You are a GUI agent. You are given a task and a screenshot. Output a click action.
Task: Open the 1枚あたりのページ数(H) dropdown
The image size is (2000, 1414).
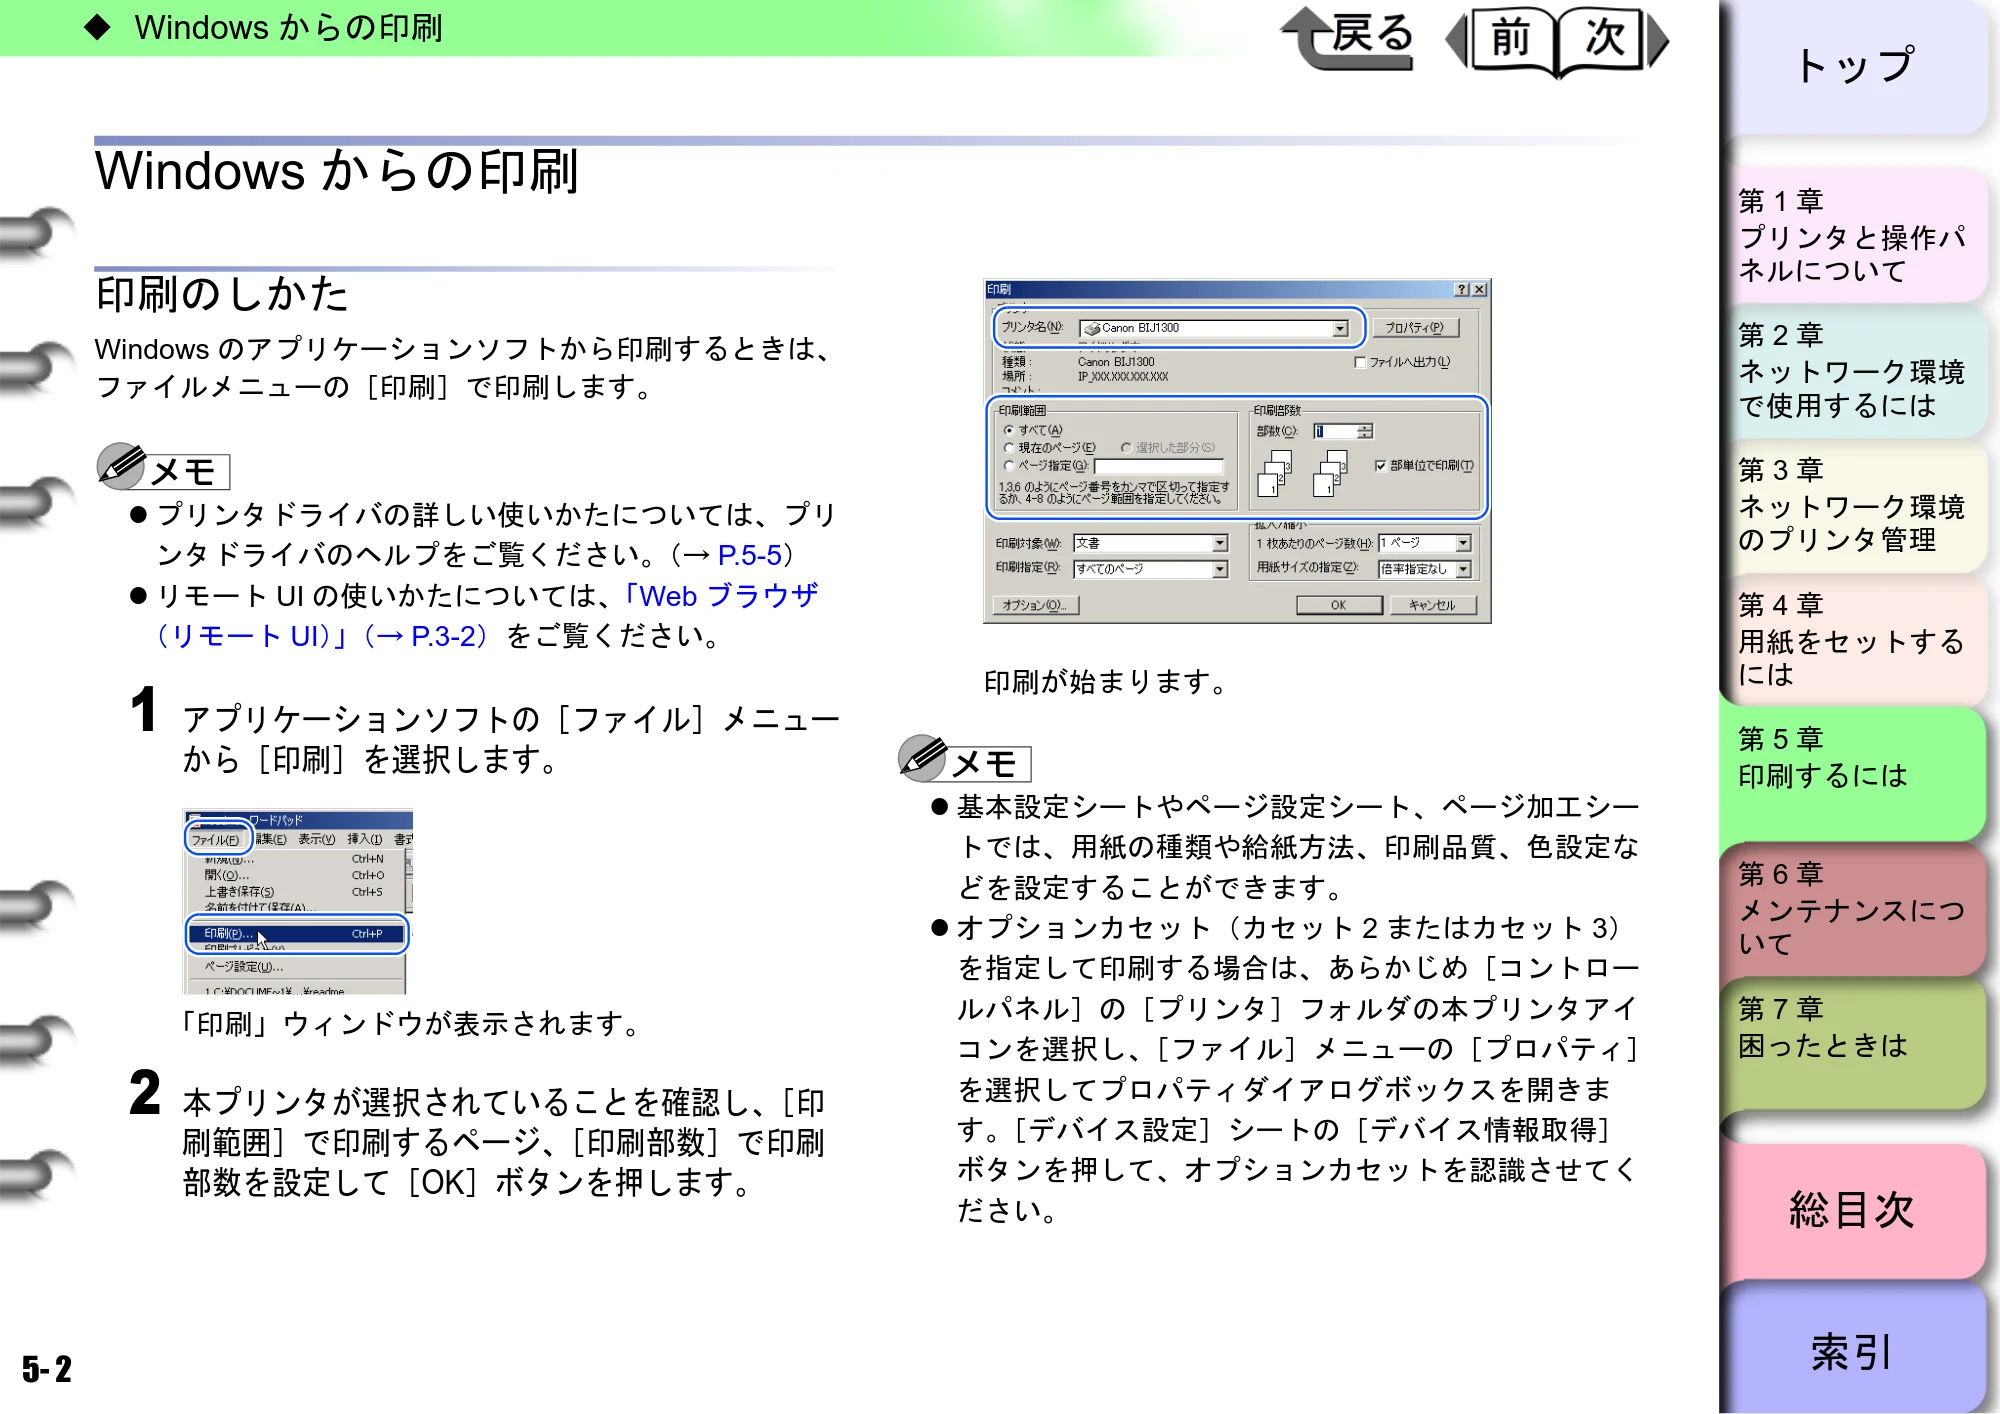1424,543
